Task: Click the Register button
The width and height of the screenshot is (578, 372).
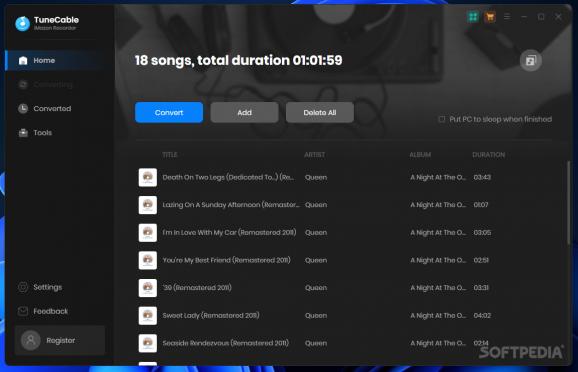Action: [60, 340]
